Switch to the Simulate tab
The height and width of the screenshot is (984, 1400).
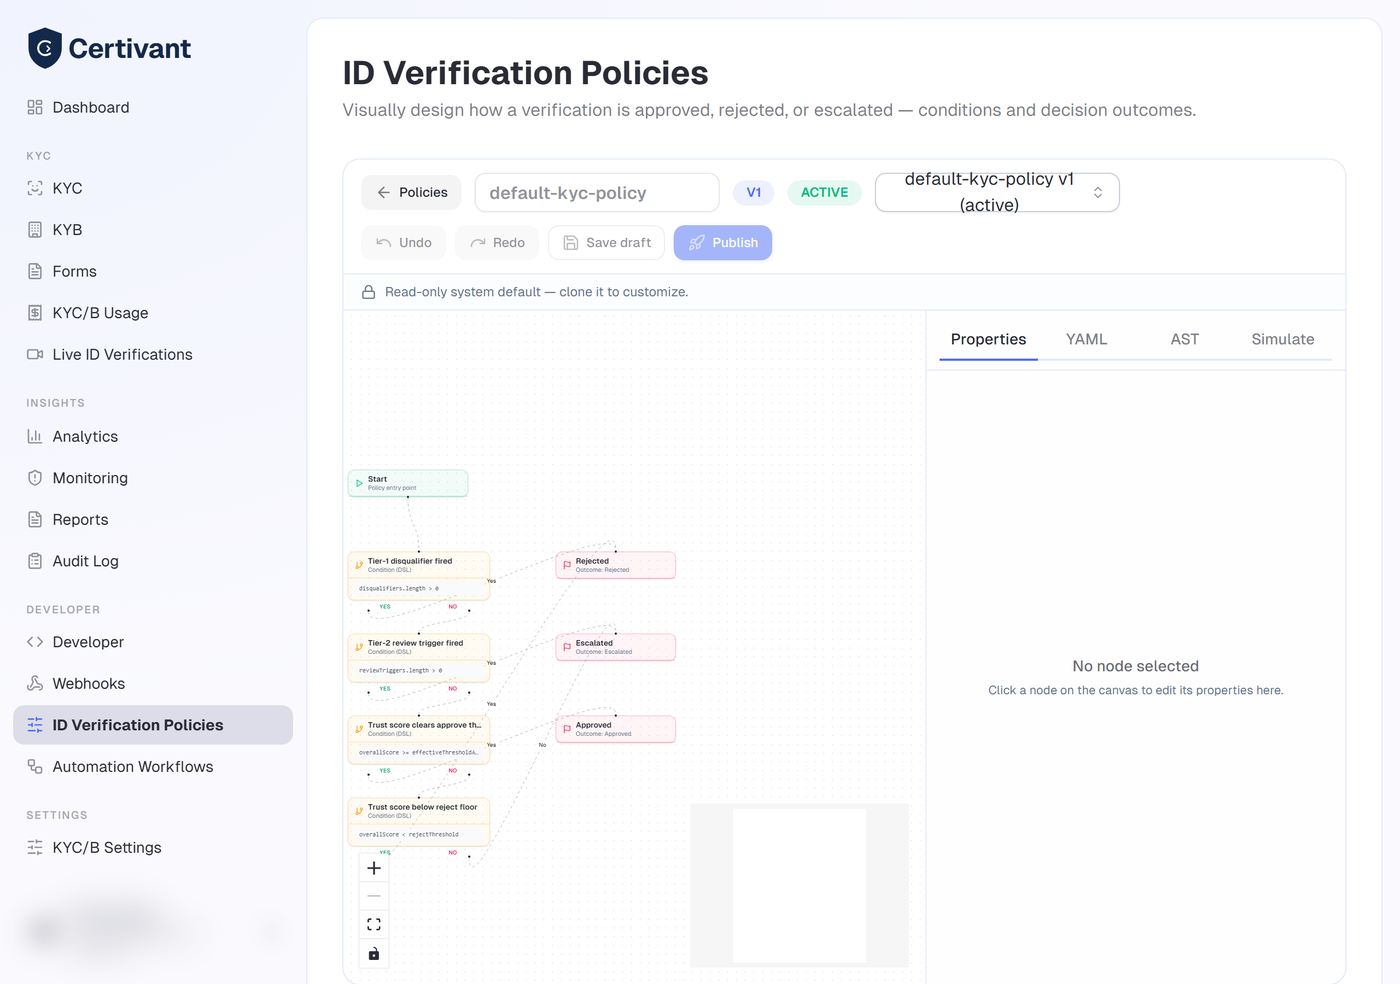click(x=1283, y=339)
